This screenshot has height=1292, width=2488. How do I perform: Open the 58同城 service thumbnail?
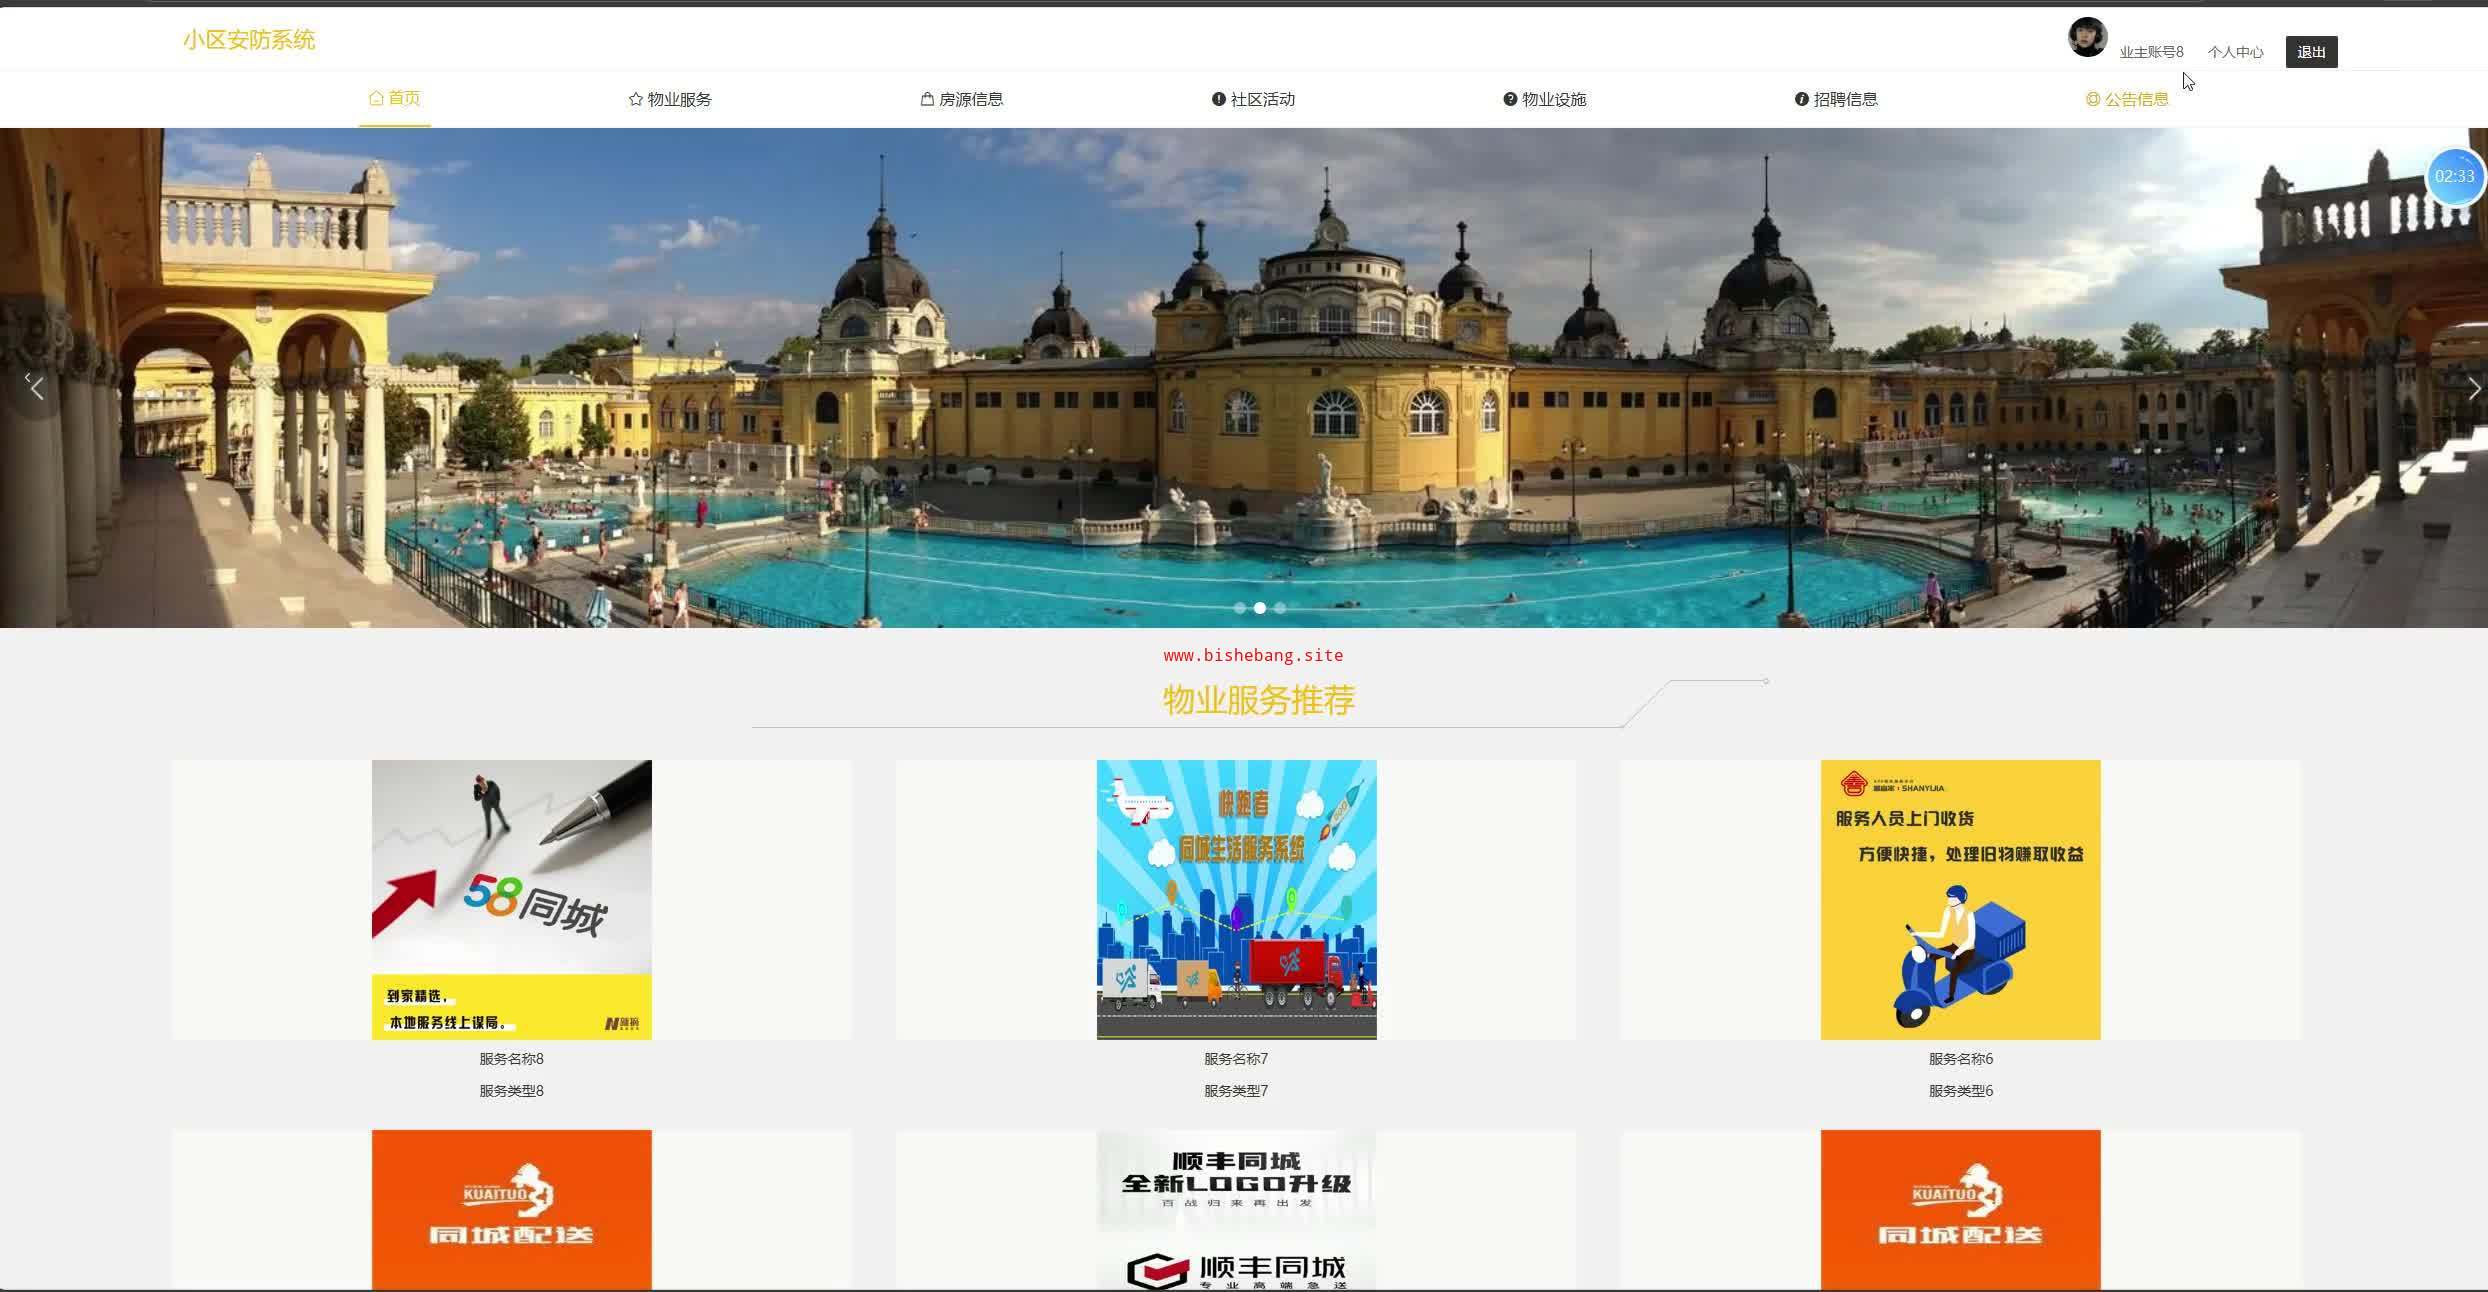(511, 899)
